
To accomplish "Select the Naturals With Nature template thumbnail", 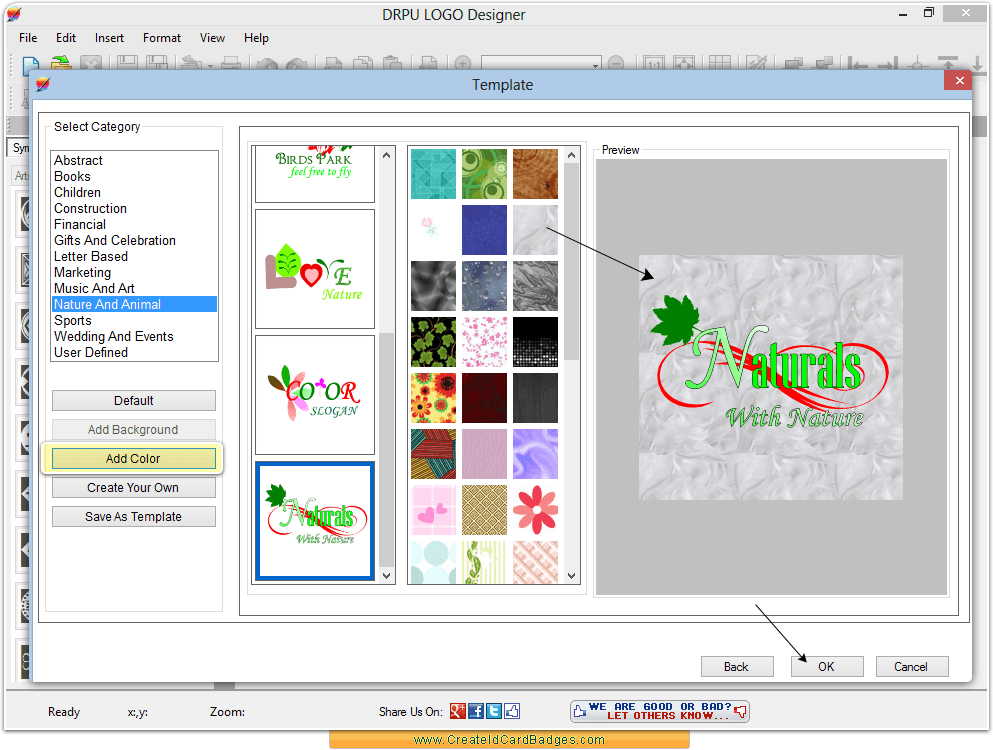I will (x=315, y=521).
